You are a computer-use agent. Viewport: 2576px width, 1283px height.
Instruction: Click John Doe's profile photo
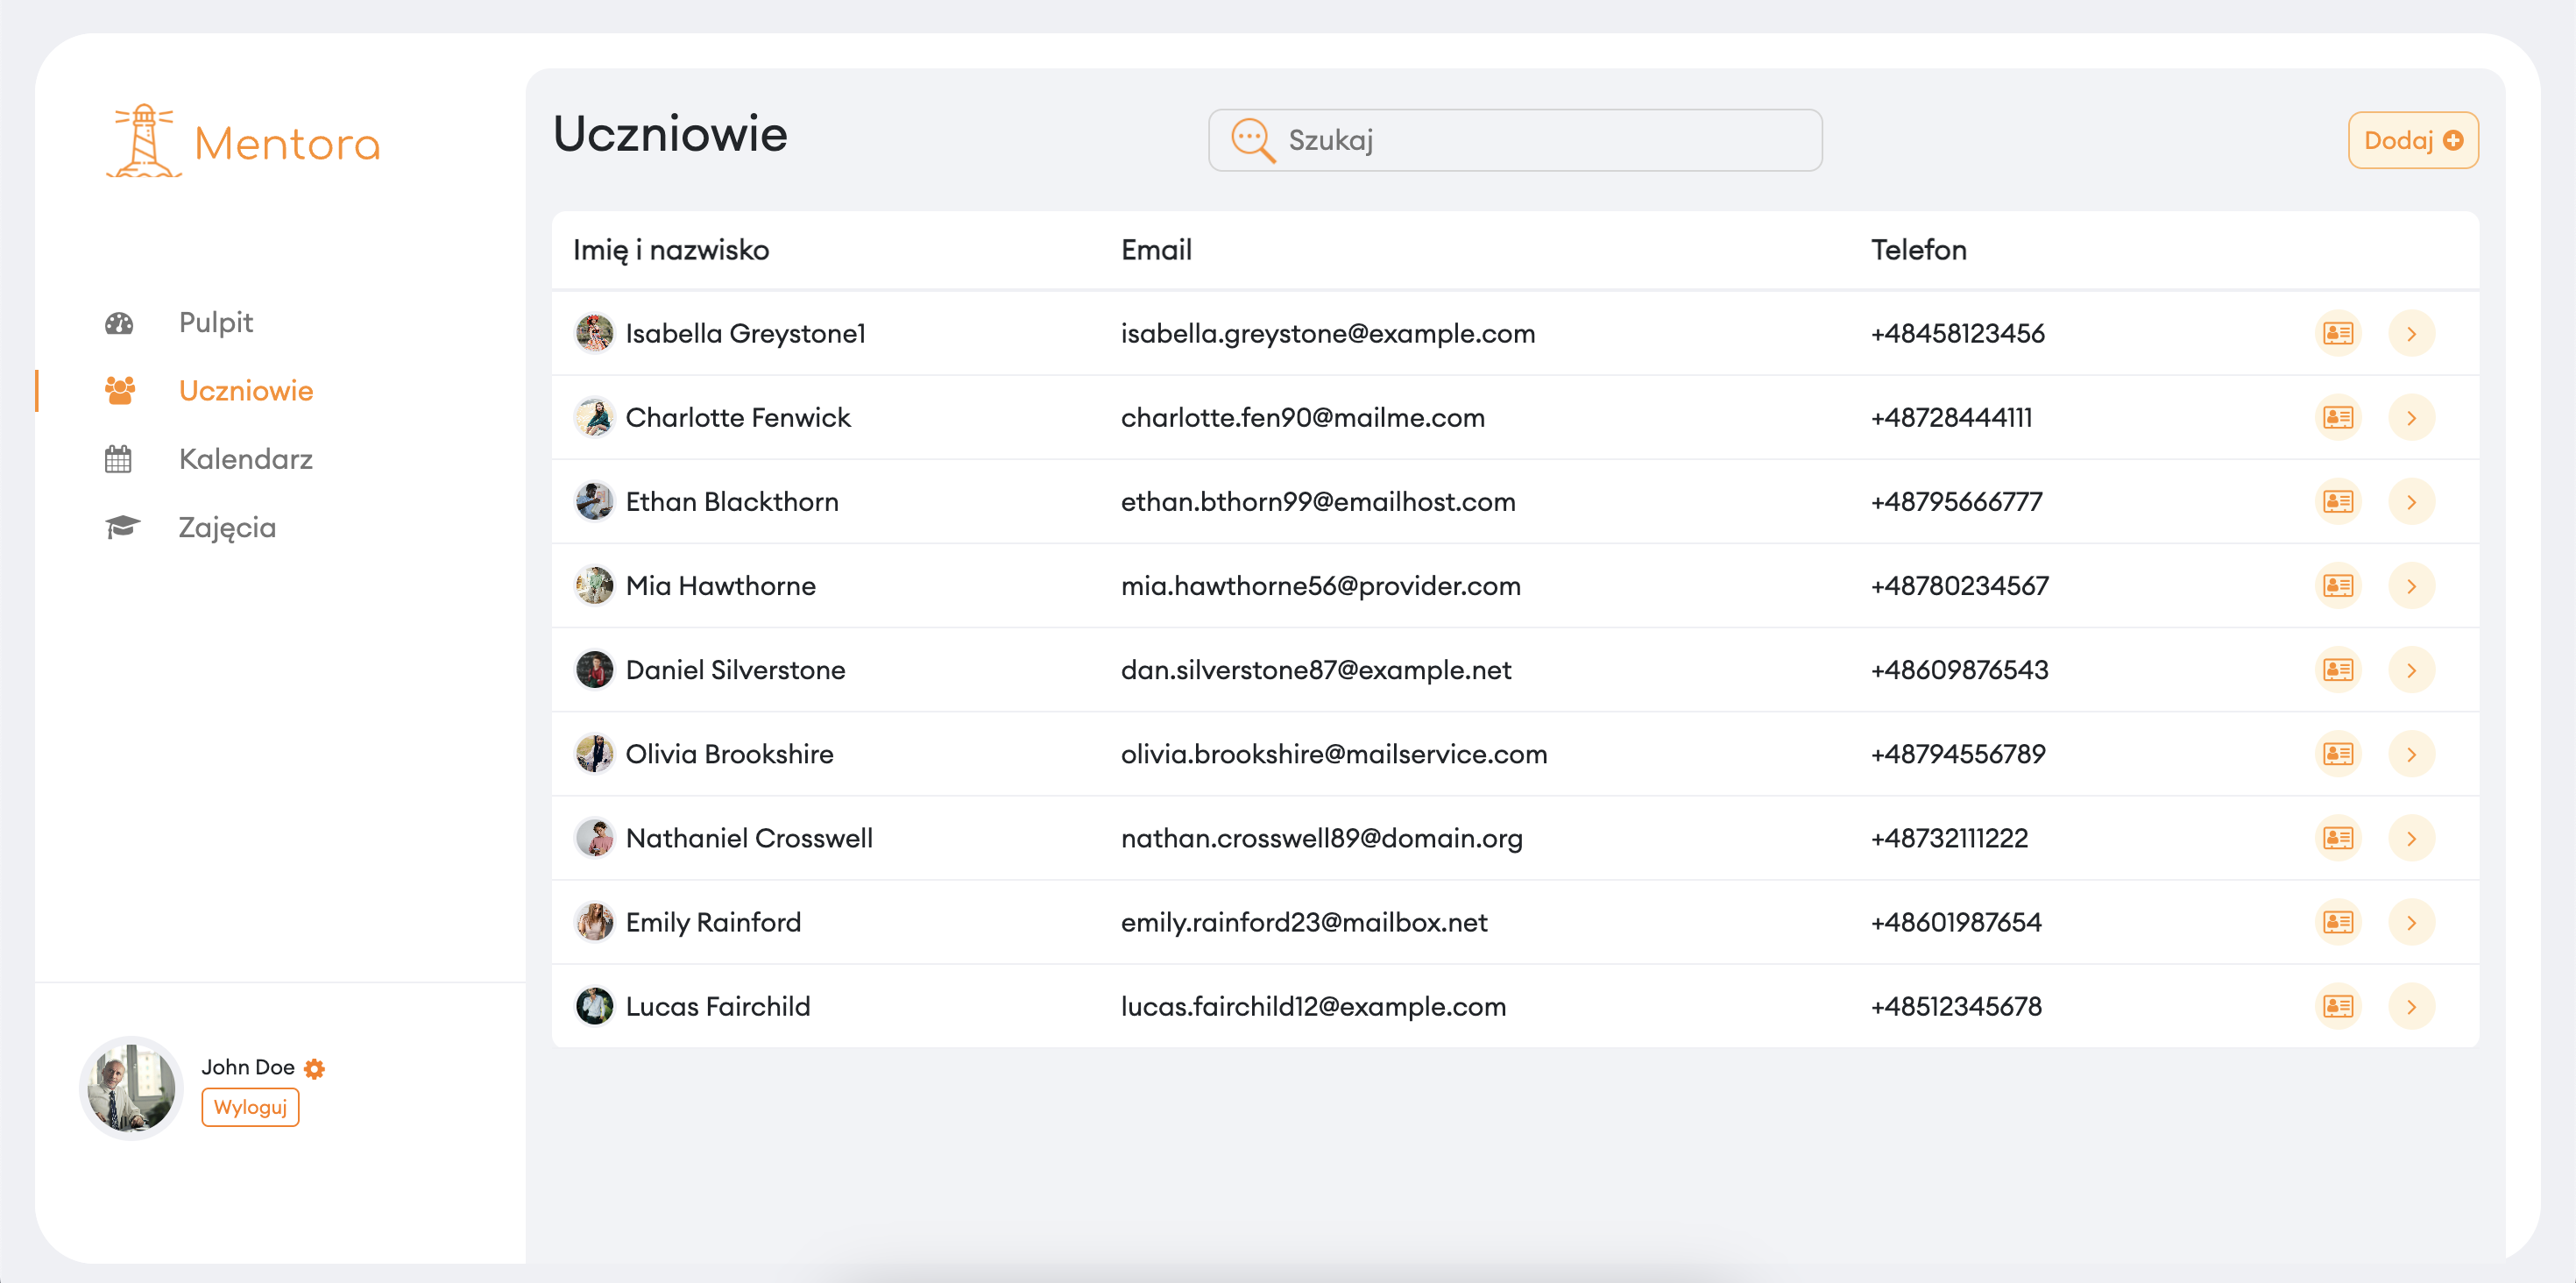131,1088
